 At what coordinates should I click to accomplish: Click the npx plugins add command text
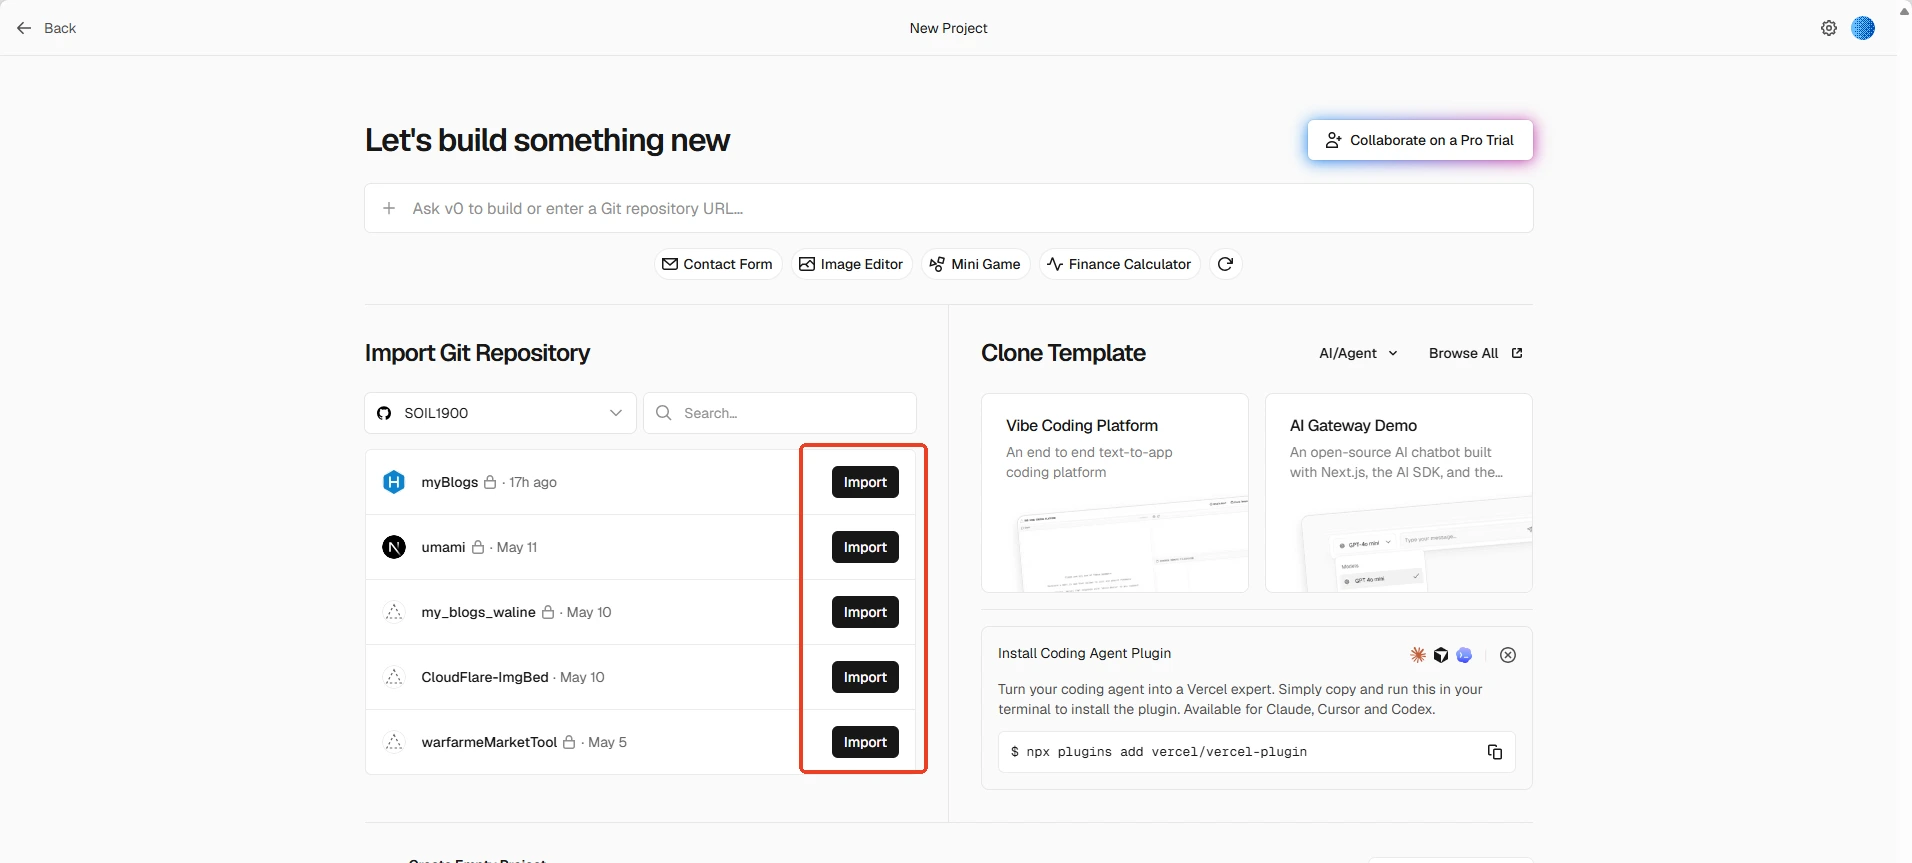[x=1159, y=752]
